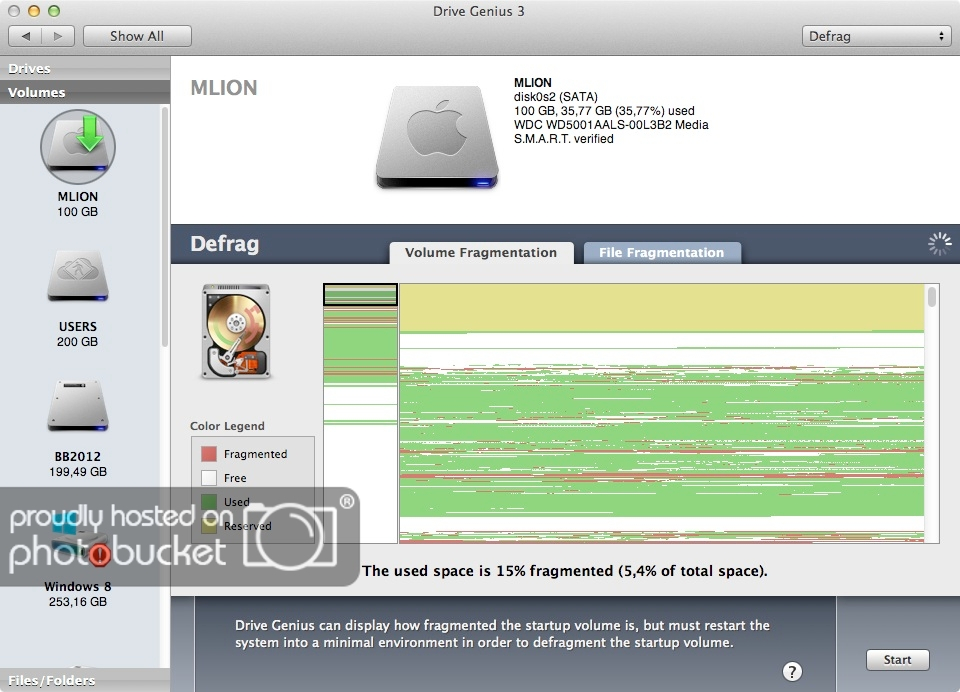Screen dimensions: 960x692
Task: Go forward with the right arrow button
Action: click(x=58, y=36)
